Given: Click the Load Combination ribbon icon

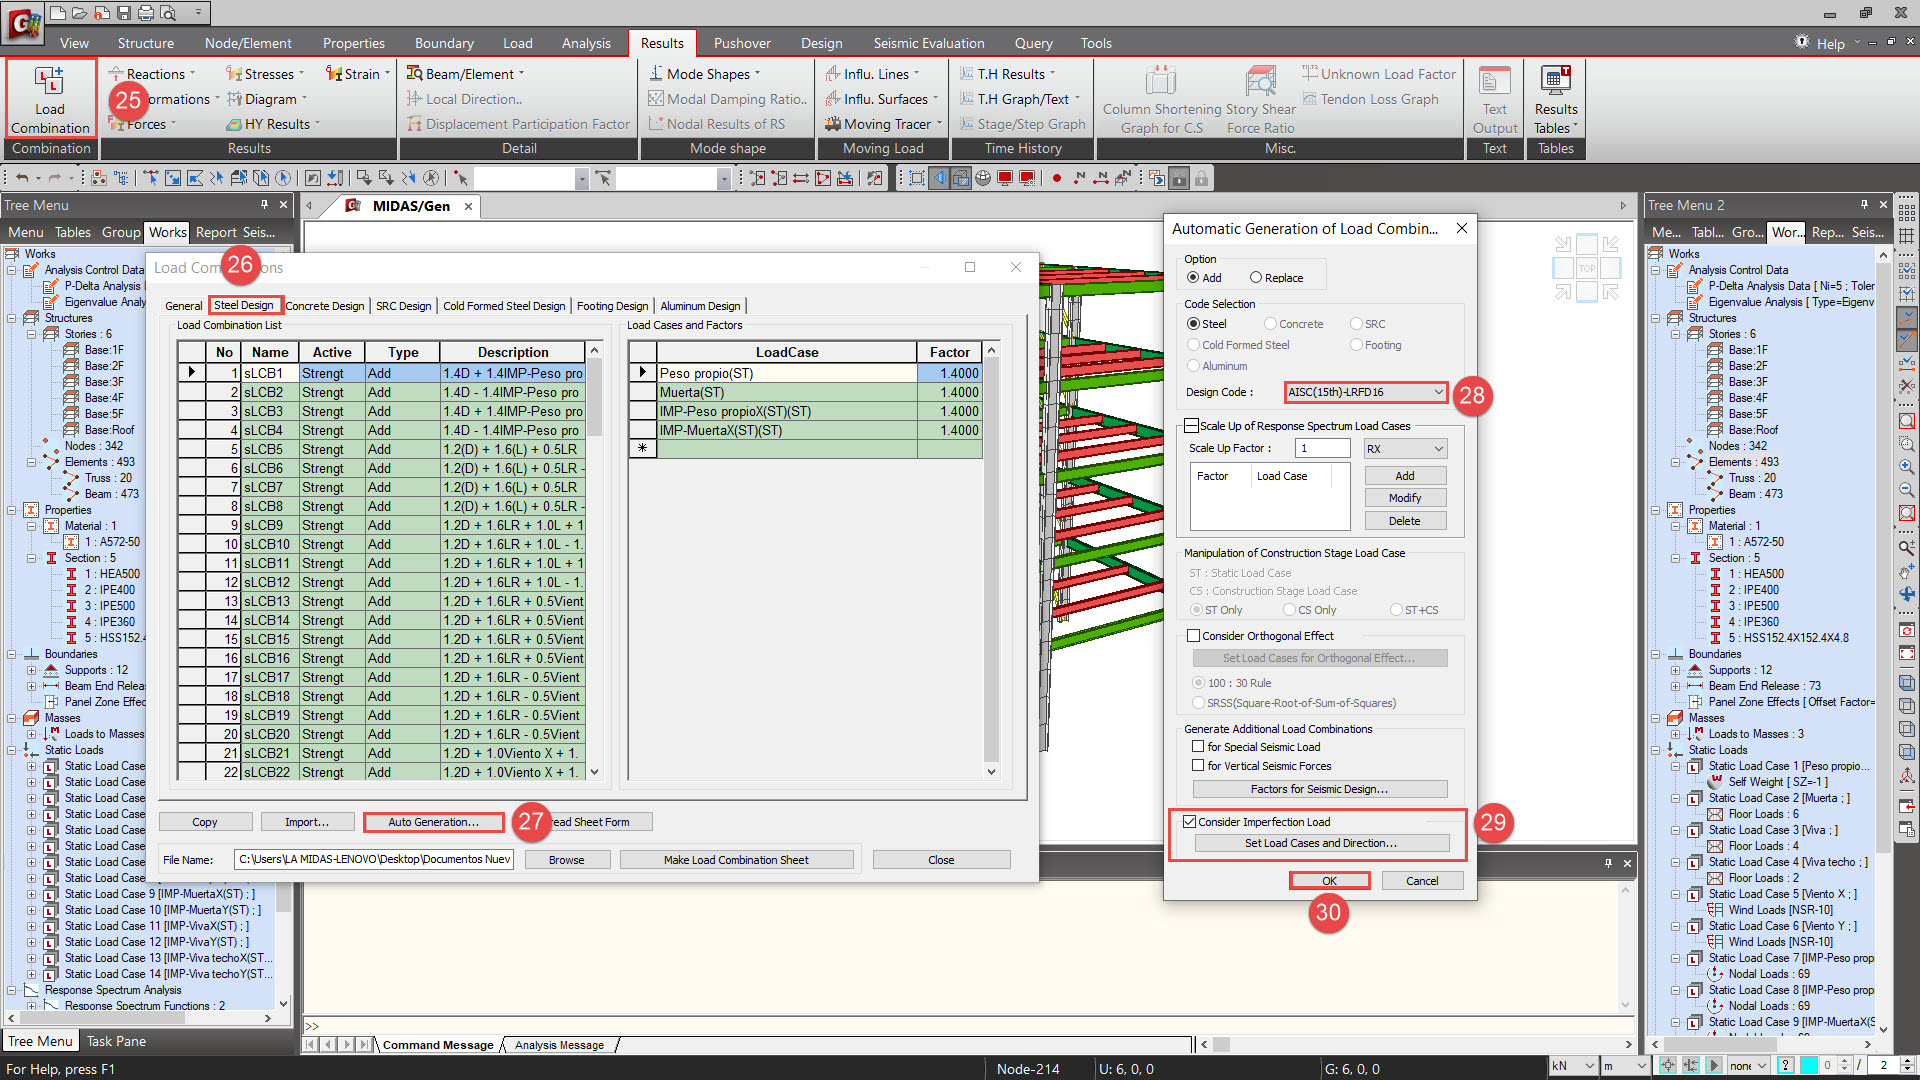Looking at the screenshot, I should (x=50, y=98).
